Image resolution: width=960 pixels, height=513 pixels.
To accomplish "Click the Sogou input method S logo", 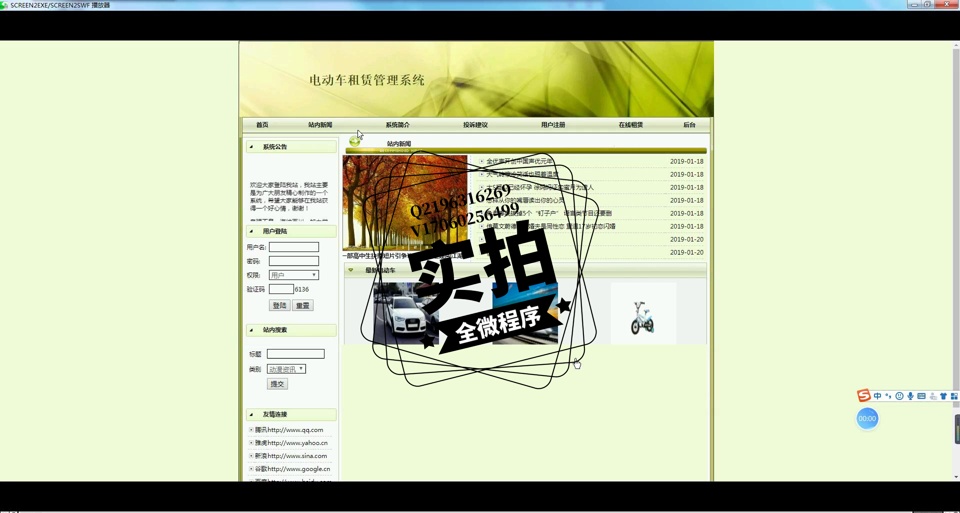I will 863,395.
